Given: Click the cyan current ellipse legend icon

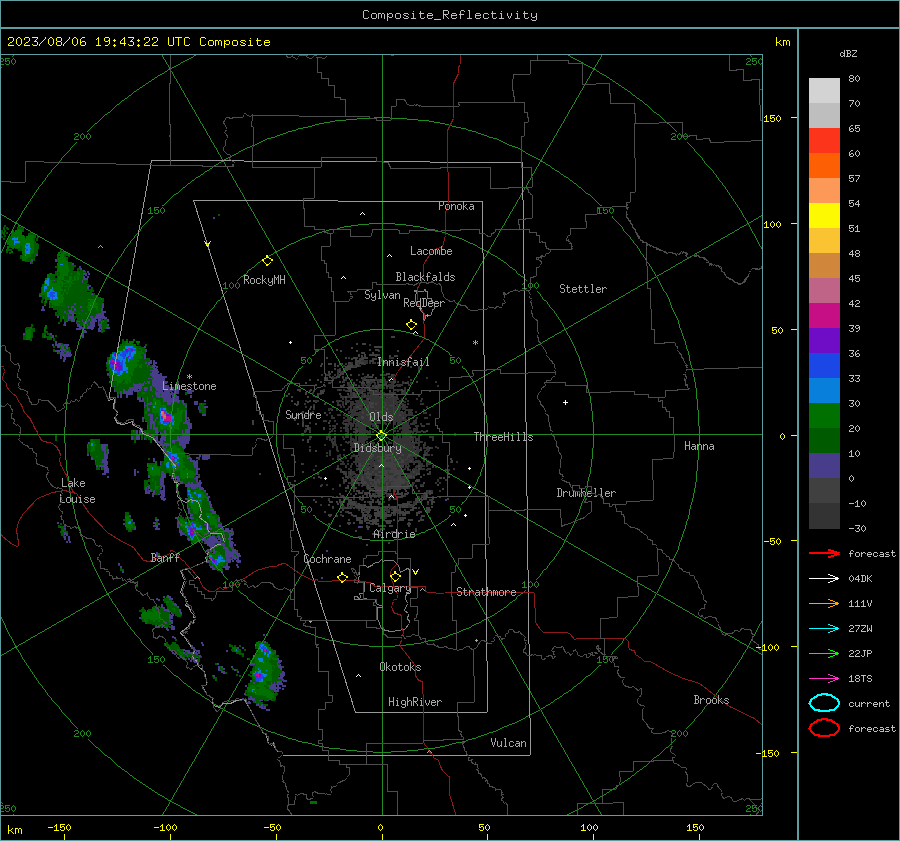Looking at the screenshot, I should (824, 703).
